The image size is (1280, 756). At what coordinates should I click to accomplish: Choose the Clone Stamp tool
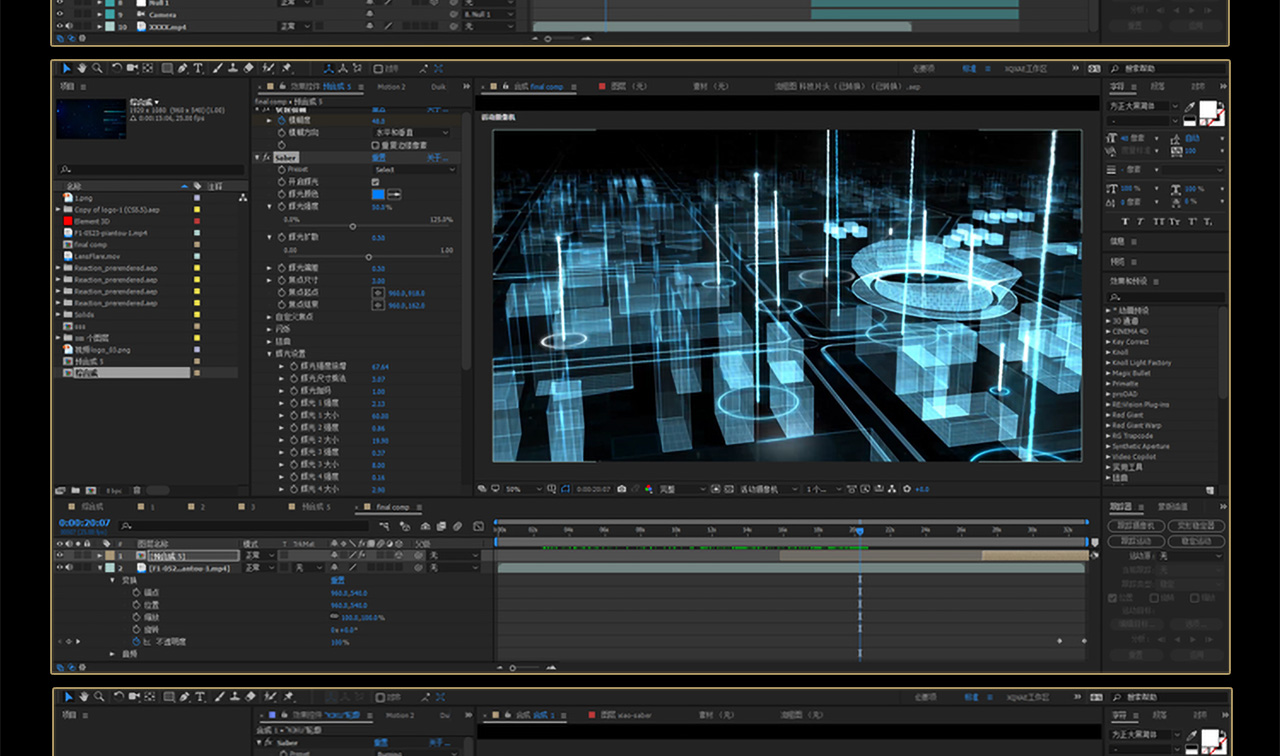[x=232, y=69]
